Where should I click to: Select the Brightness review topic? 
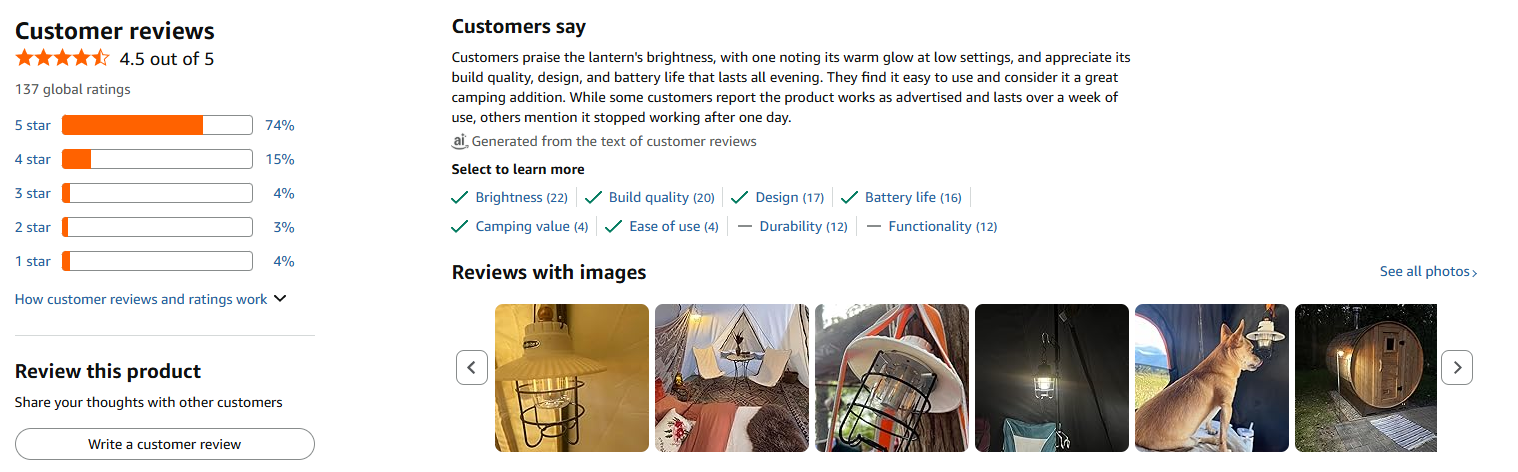520,198
